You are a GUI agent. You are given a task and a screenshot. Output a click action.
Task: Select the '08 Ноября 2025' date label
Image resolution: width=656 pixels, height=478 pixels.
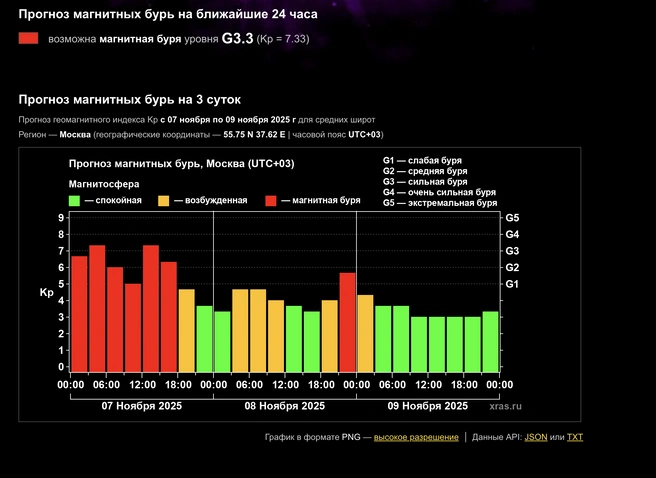pyautogui.click(x=285, y=406)
